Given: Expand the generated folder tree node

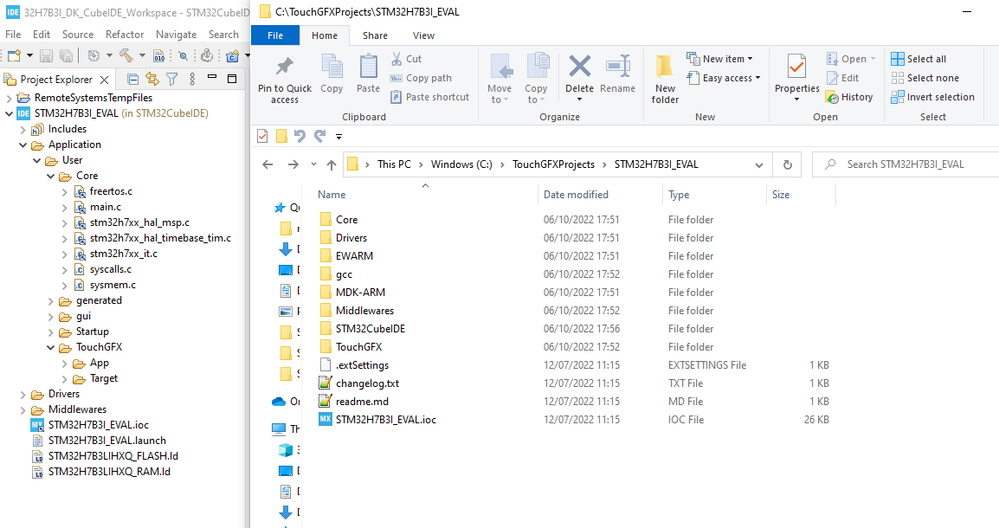Looking at the screenshot, I should tap(51, 301).
